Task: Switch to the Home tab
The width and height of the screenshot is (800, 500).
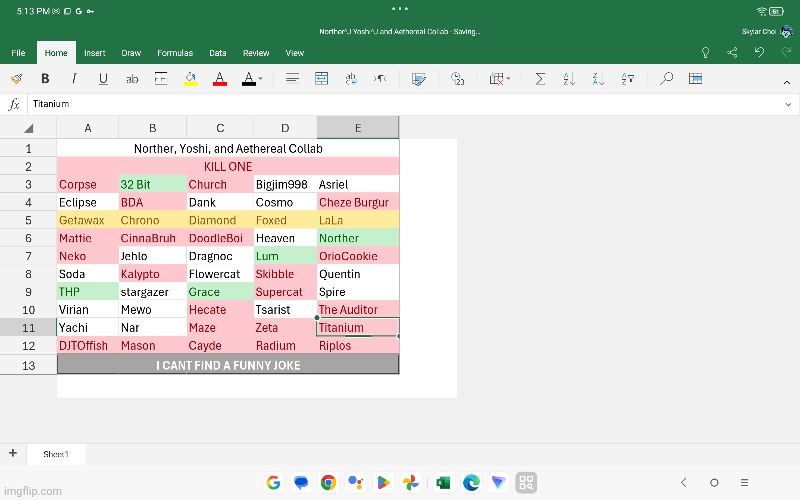Action: (x=56, y=53)
